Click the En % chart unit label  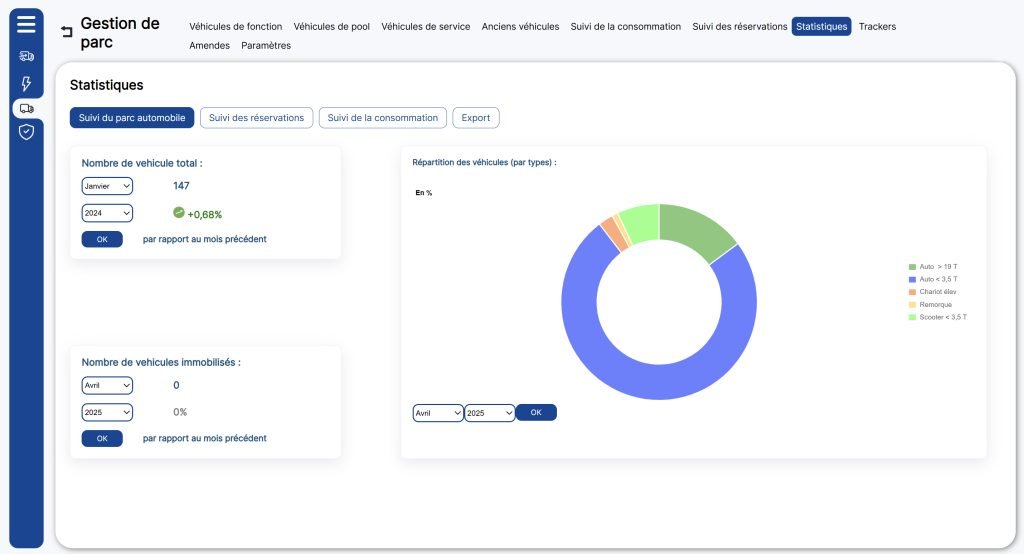[x=423, y=193]
